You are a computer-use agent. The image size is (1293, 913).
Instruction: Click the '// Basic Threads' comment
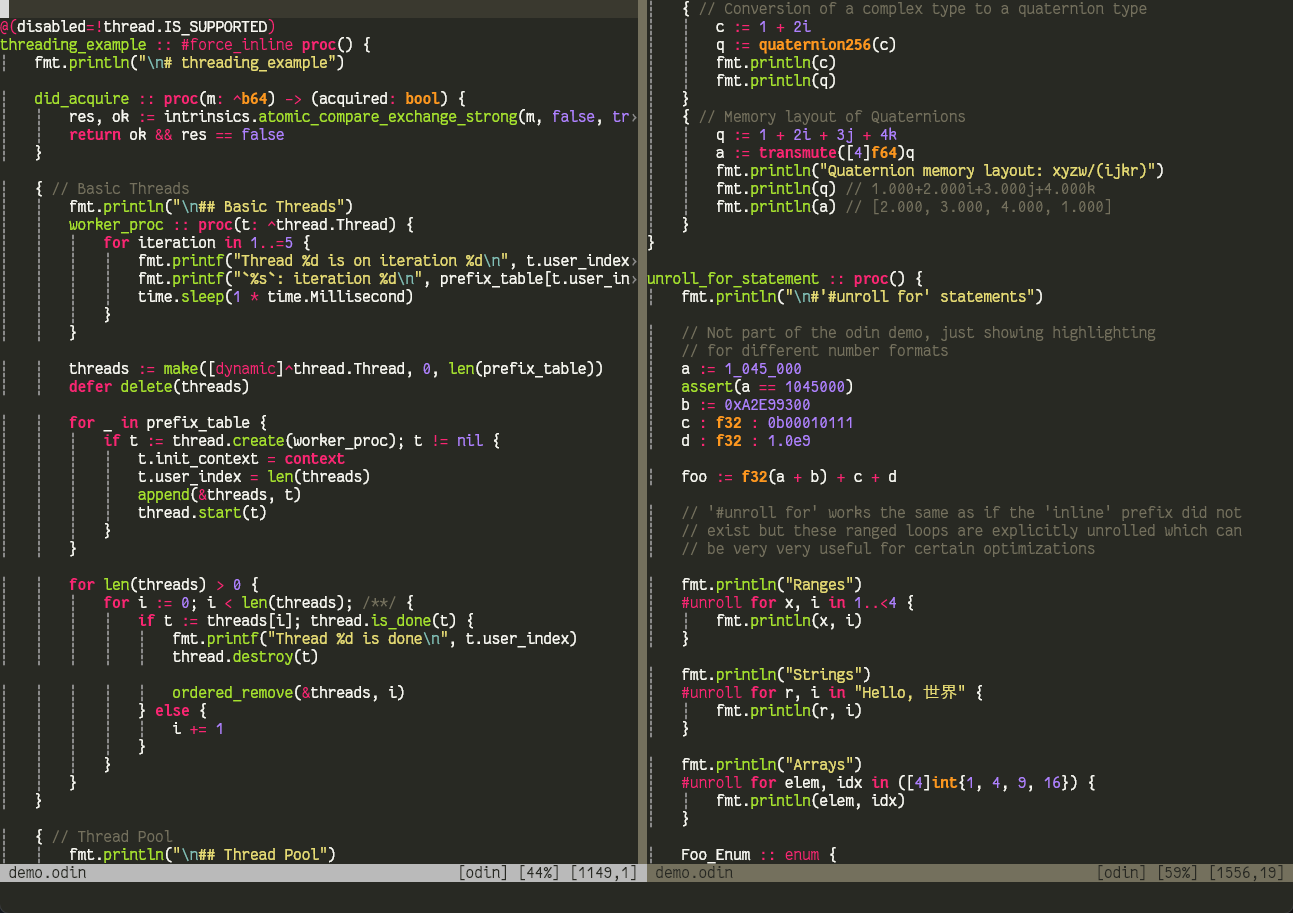click(120, 188)
